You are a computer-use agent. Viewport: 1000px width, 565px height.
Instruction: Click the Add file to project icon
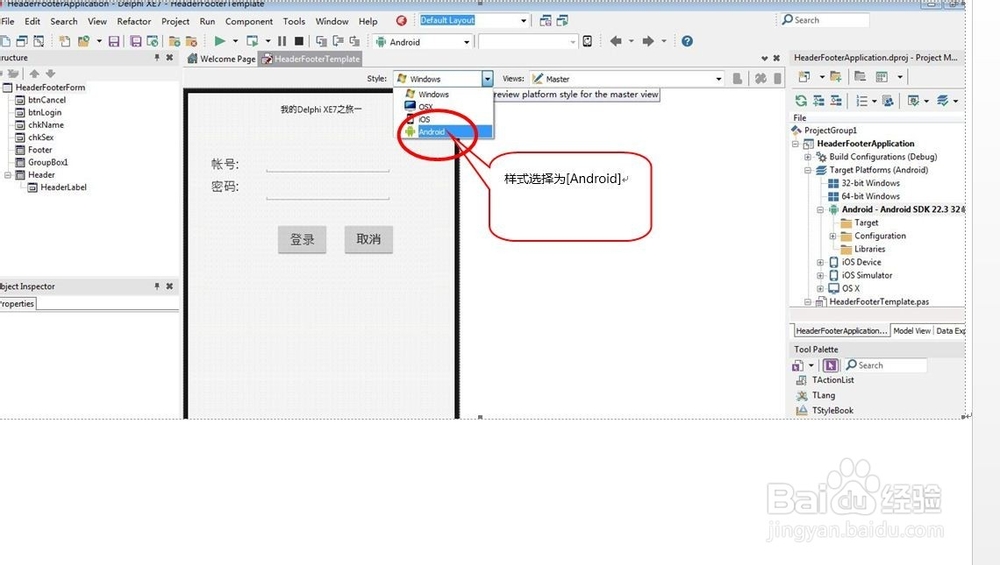(x=174, y=41)
